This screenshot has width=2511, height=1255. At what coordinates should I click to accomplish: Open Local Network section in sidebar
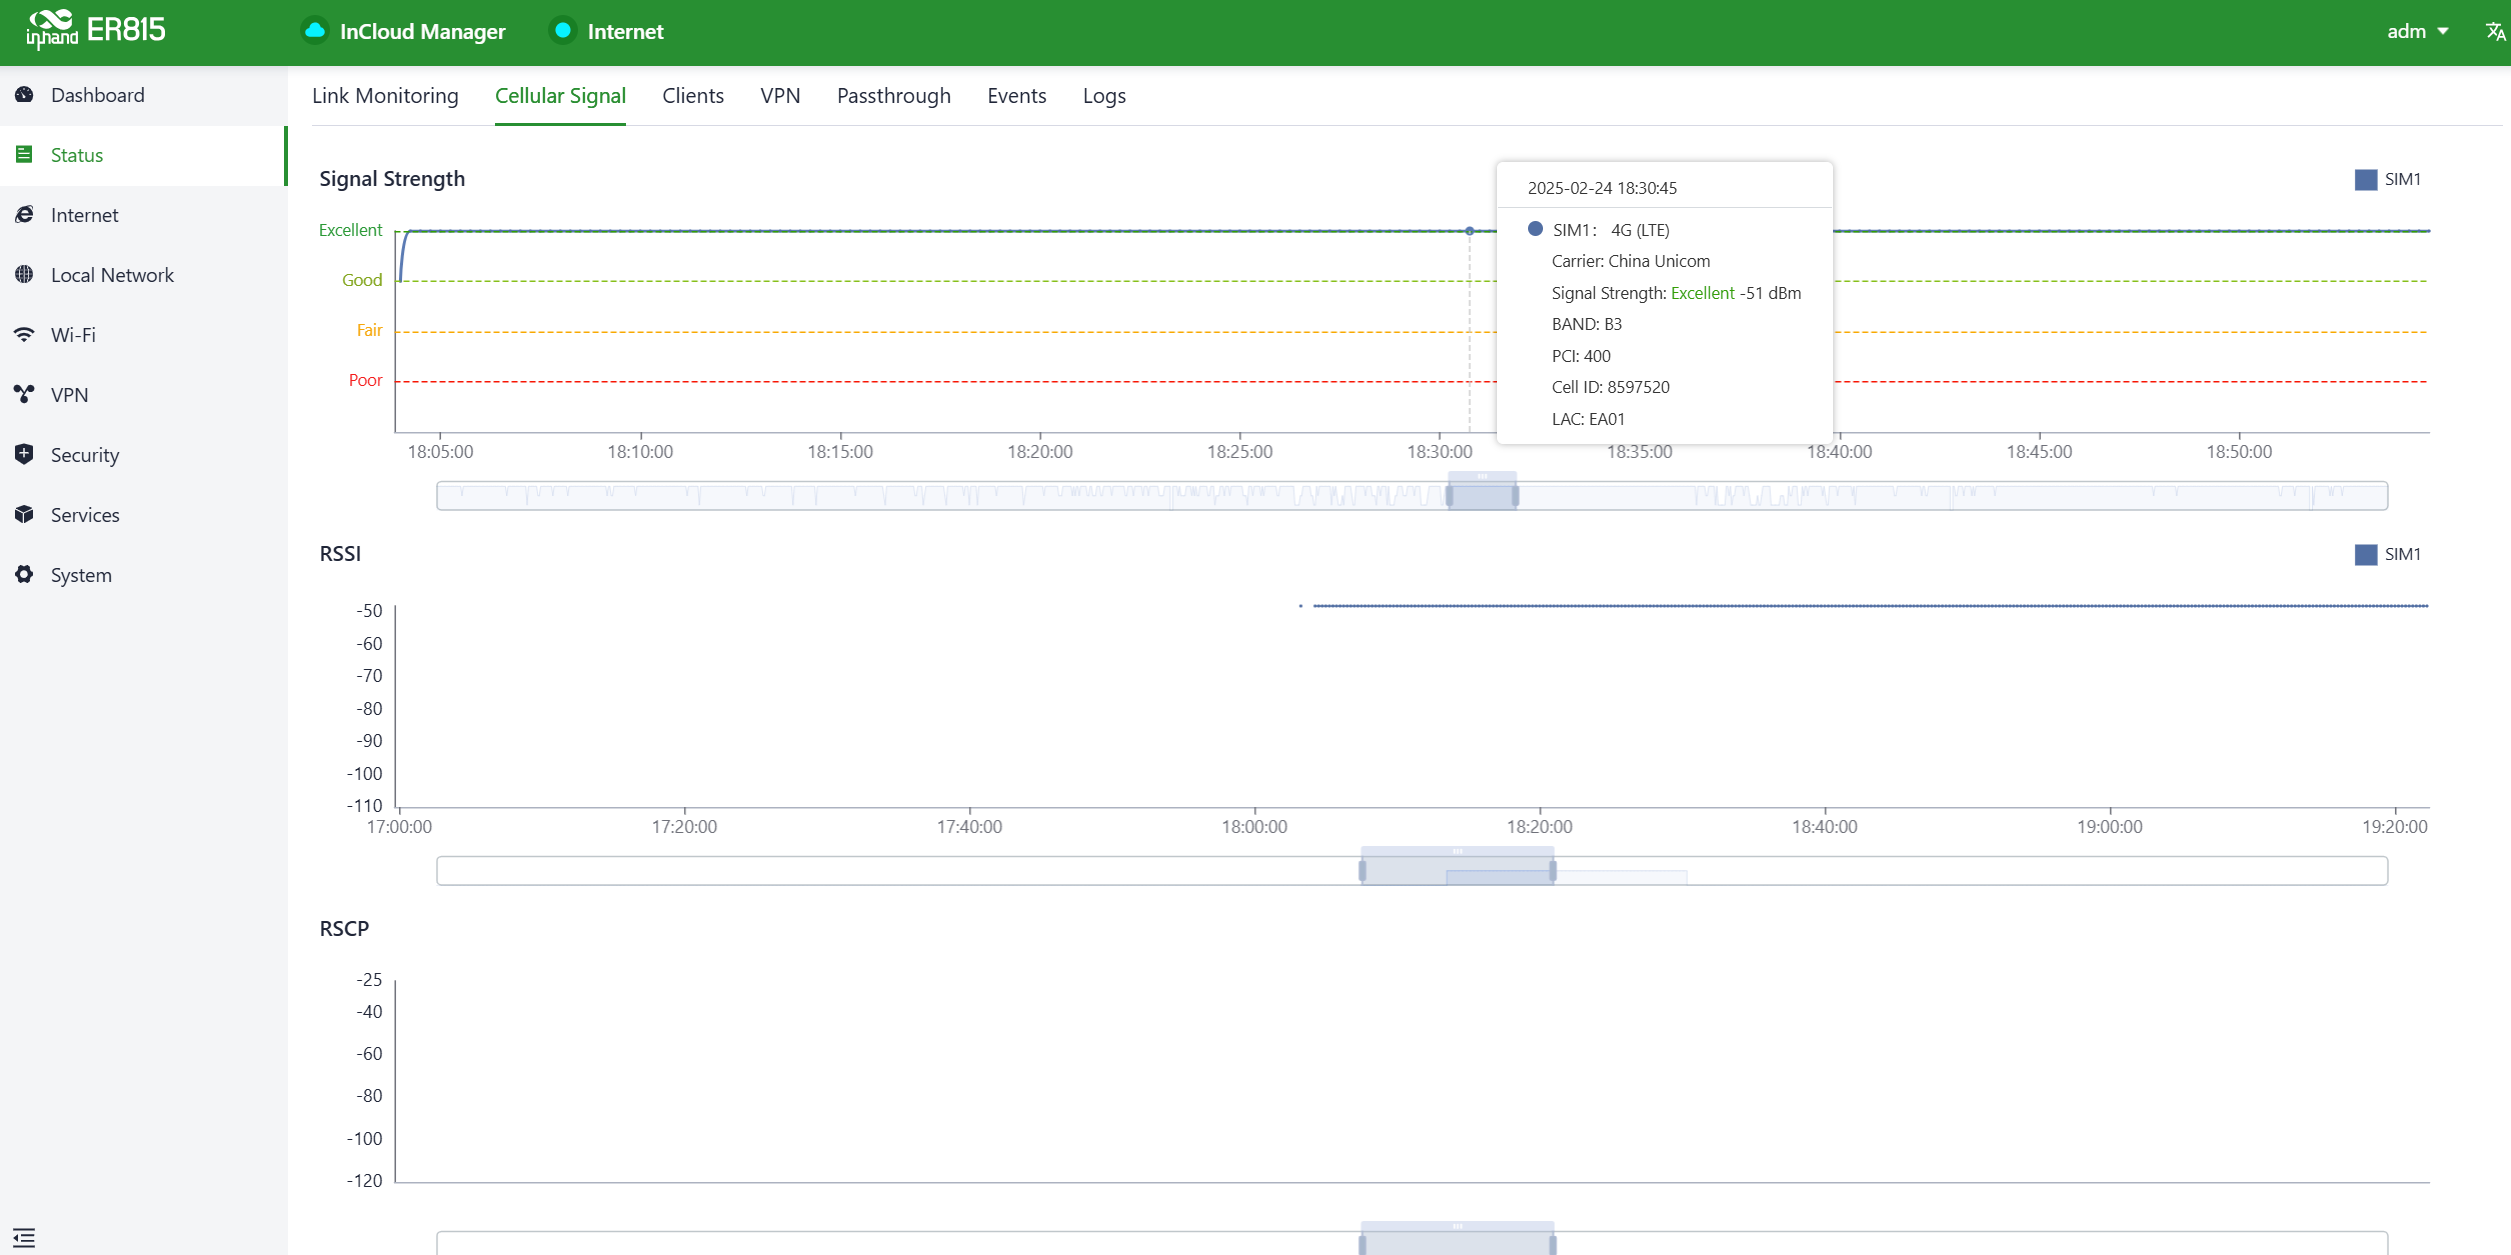pyautogui.click(x=112, y=275)
